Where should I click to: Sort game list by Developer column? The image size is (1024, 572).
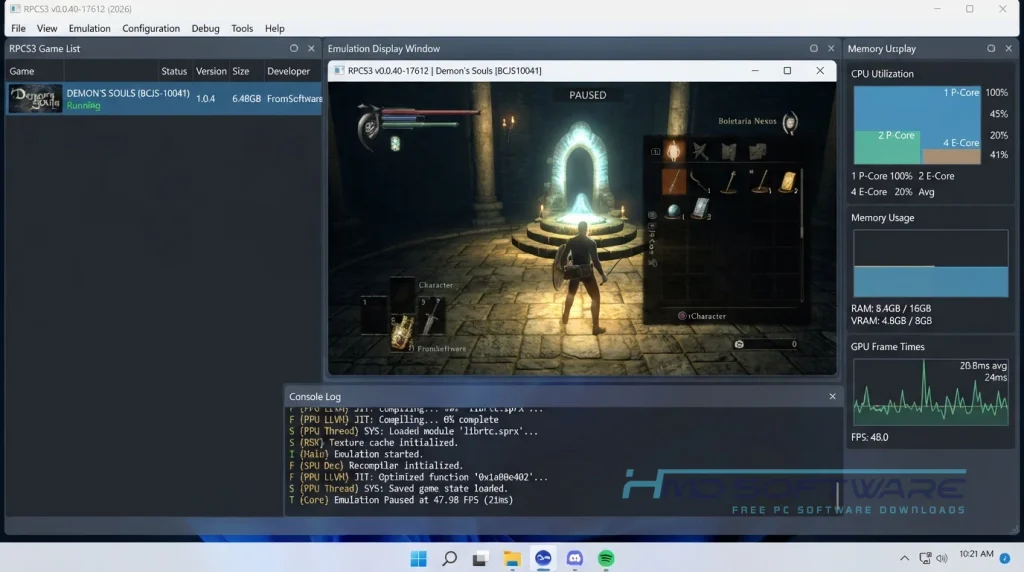point(288,71)
